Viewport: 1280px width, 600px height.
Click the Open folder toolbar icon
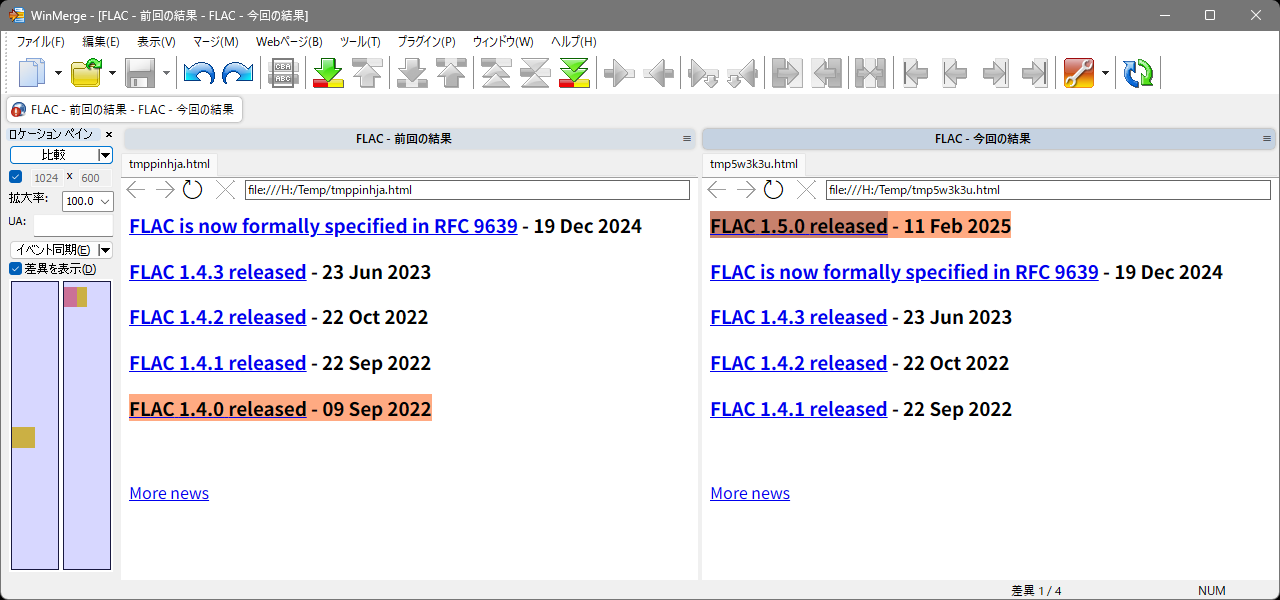[87, 73]
